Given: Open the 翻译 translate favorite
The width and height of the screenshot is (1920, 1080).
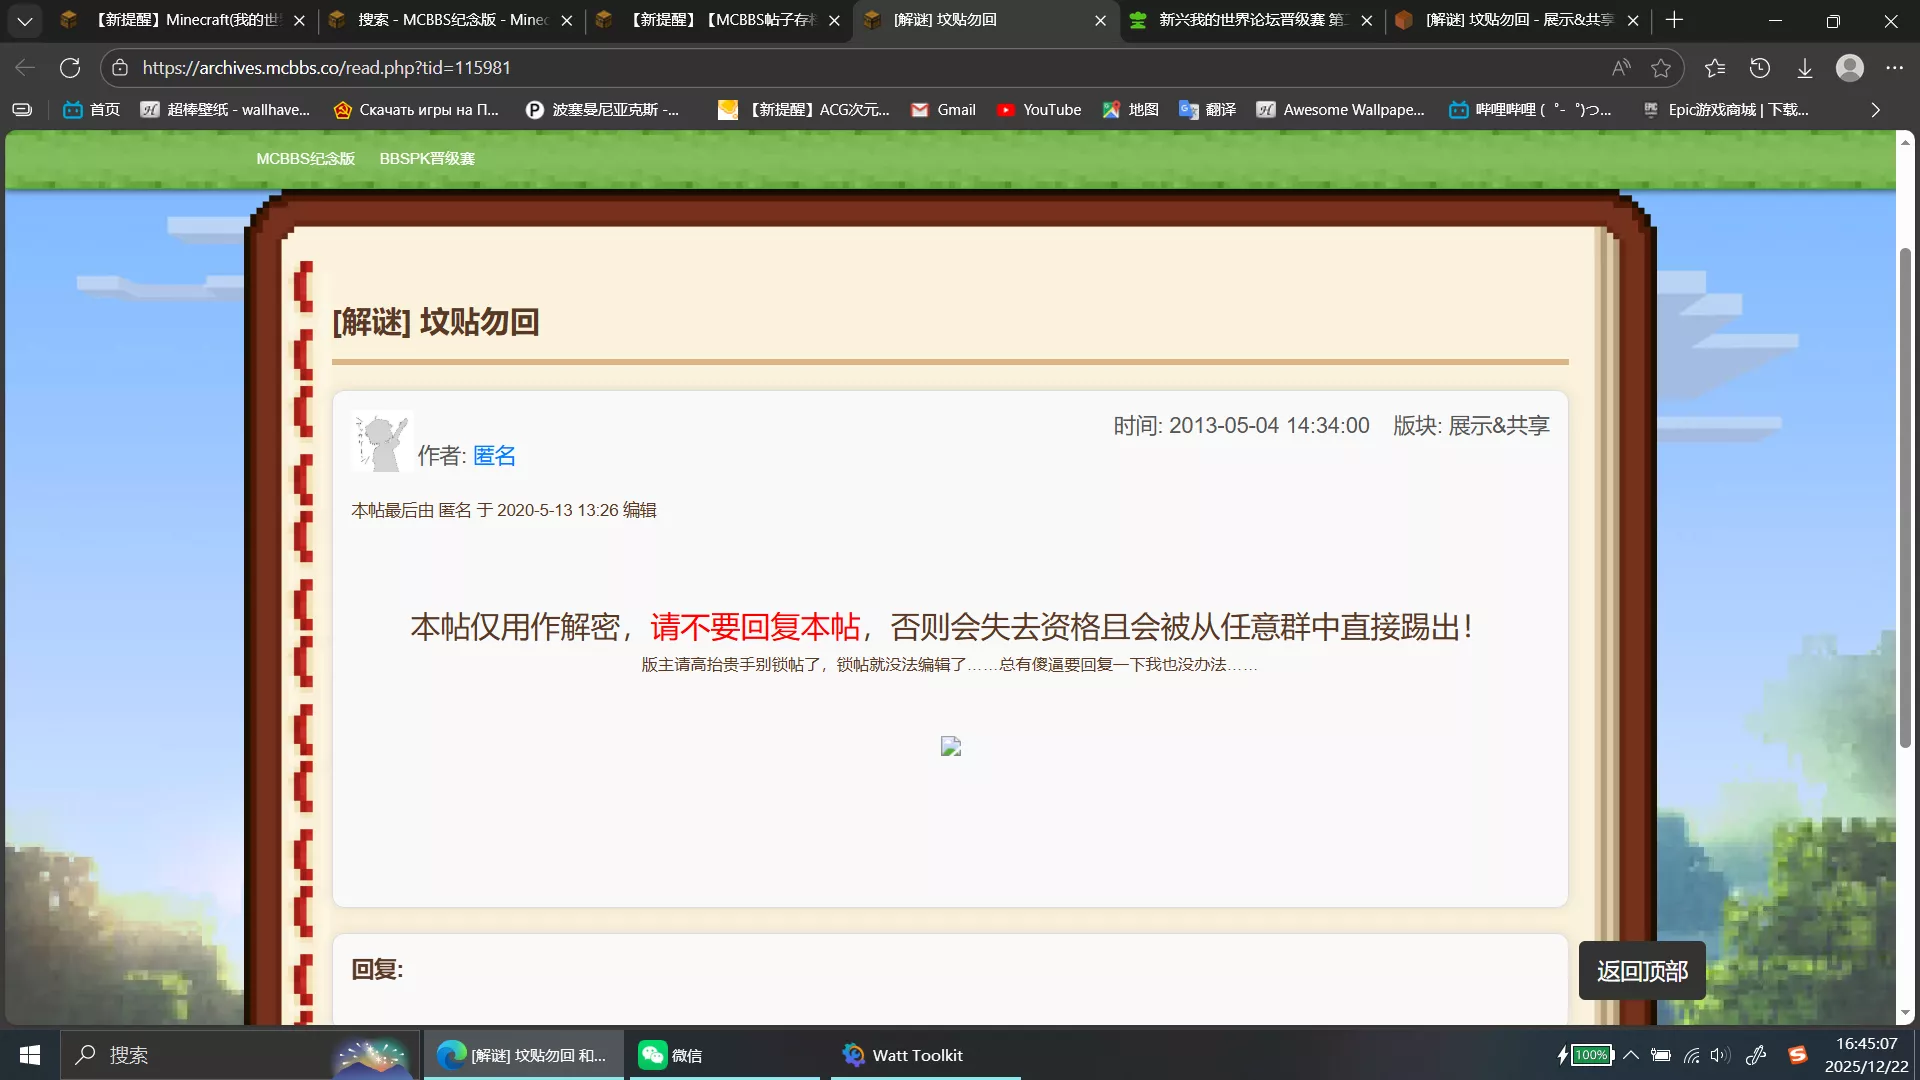Looking at the screenshot, I should click(1207, 110).
